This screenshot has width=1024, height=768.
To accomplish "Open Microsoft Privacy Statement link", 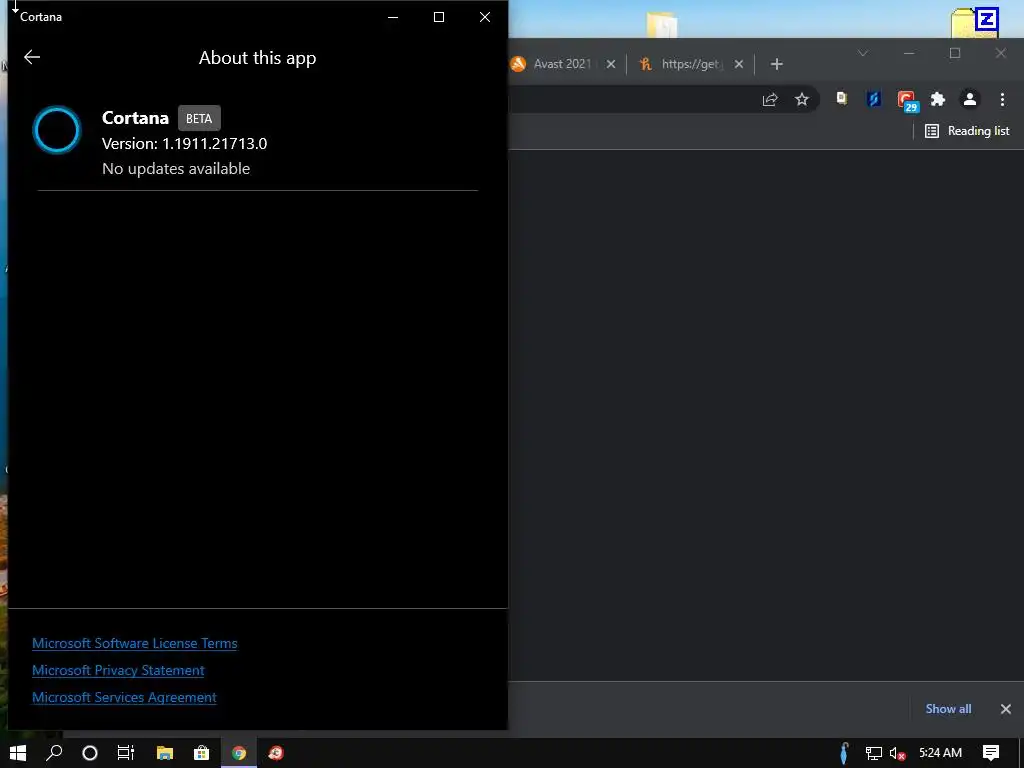I will tap(118, 671).
